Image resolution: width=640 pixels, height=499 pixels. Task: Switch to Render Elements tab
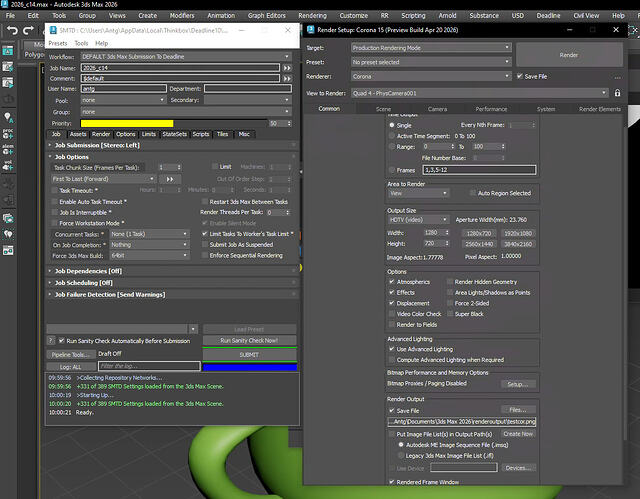click(x=600, y=109)
